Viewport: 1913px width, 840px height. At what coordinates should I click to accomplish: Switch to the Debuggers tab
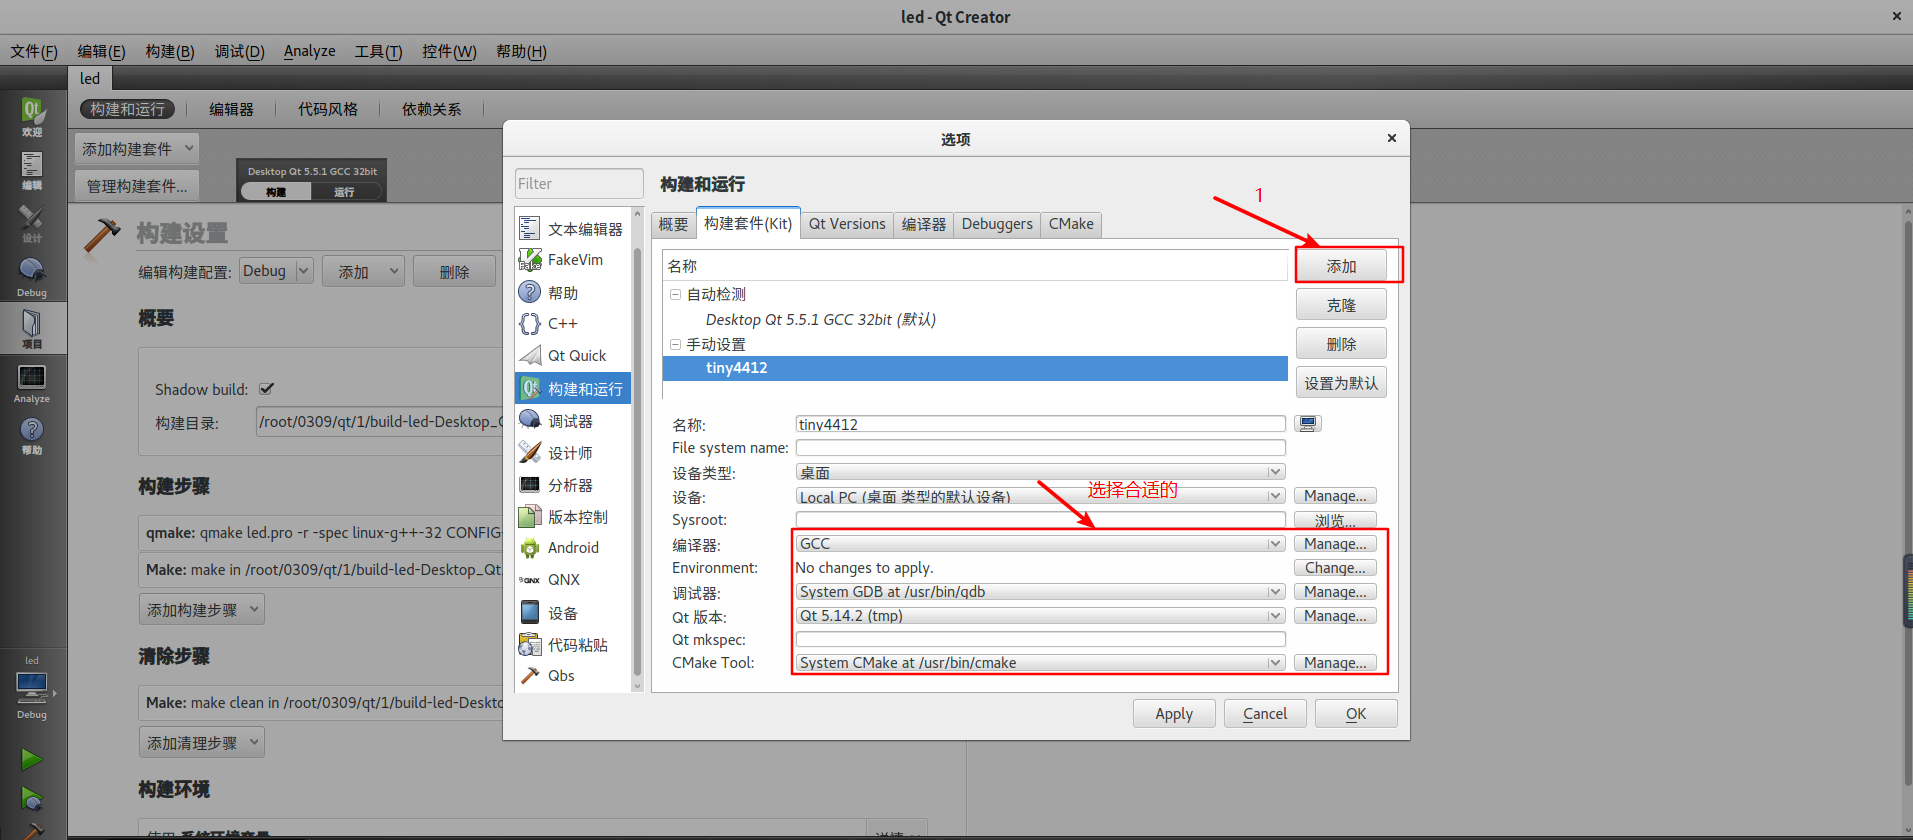(997, 224)
